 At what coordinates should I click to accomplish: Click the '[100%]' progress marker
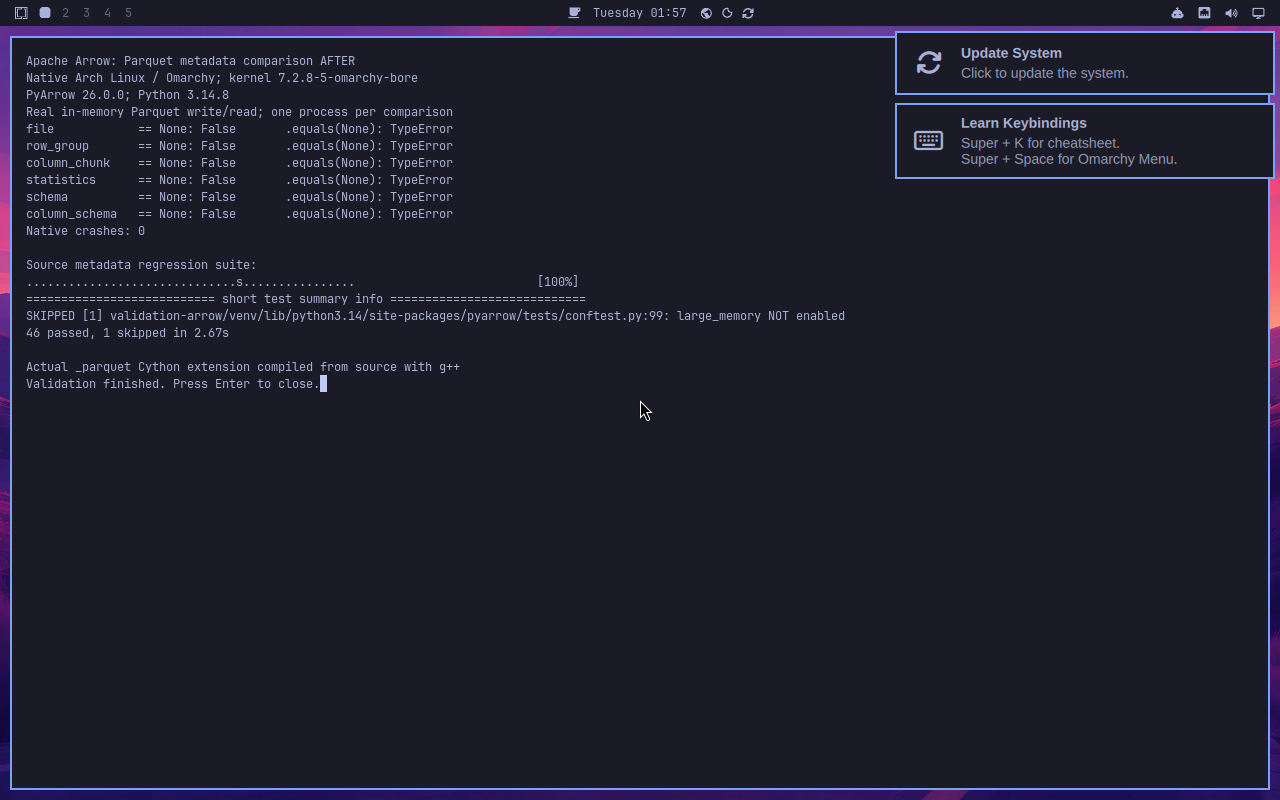click(x=558, y=282)
